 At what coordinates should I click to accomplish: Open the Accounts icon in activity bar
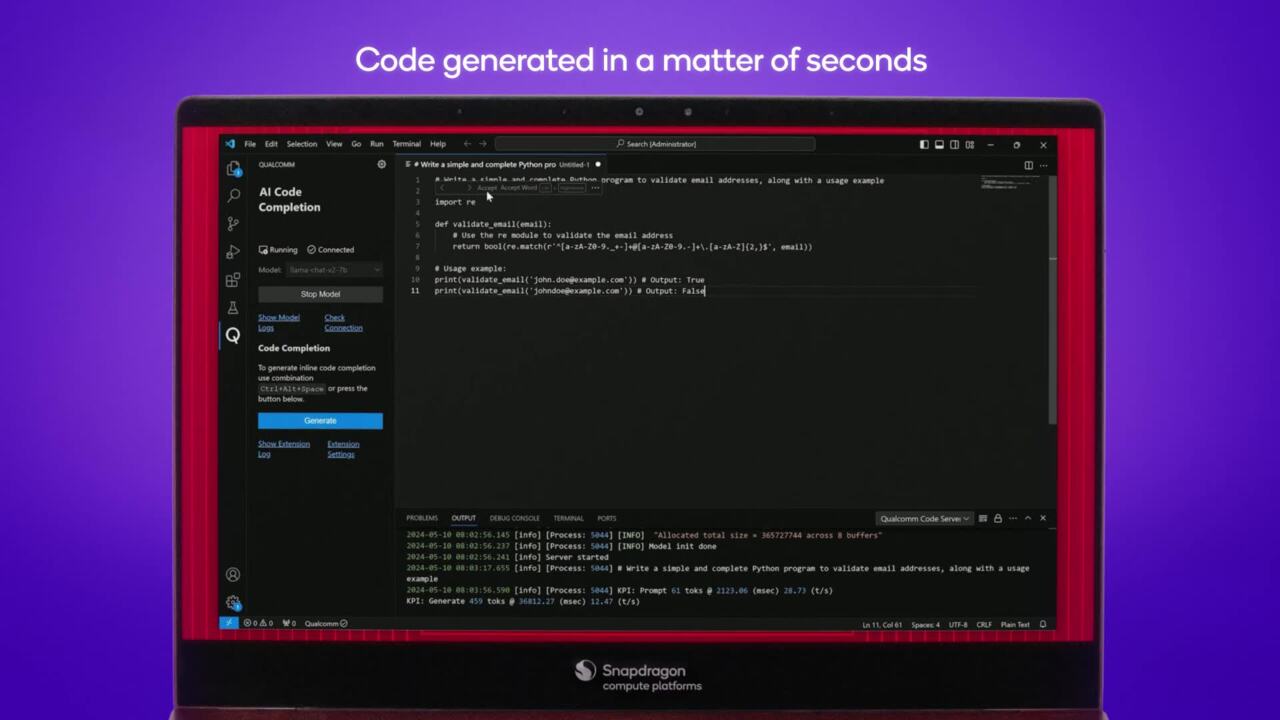pos(233,575)
